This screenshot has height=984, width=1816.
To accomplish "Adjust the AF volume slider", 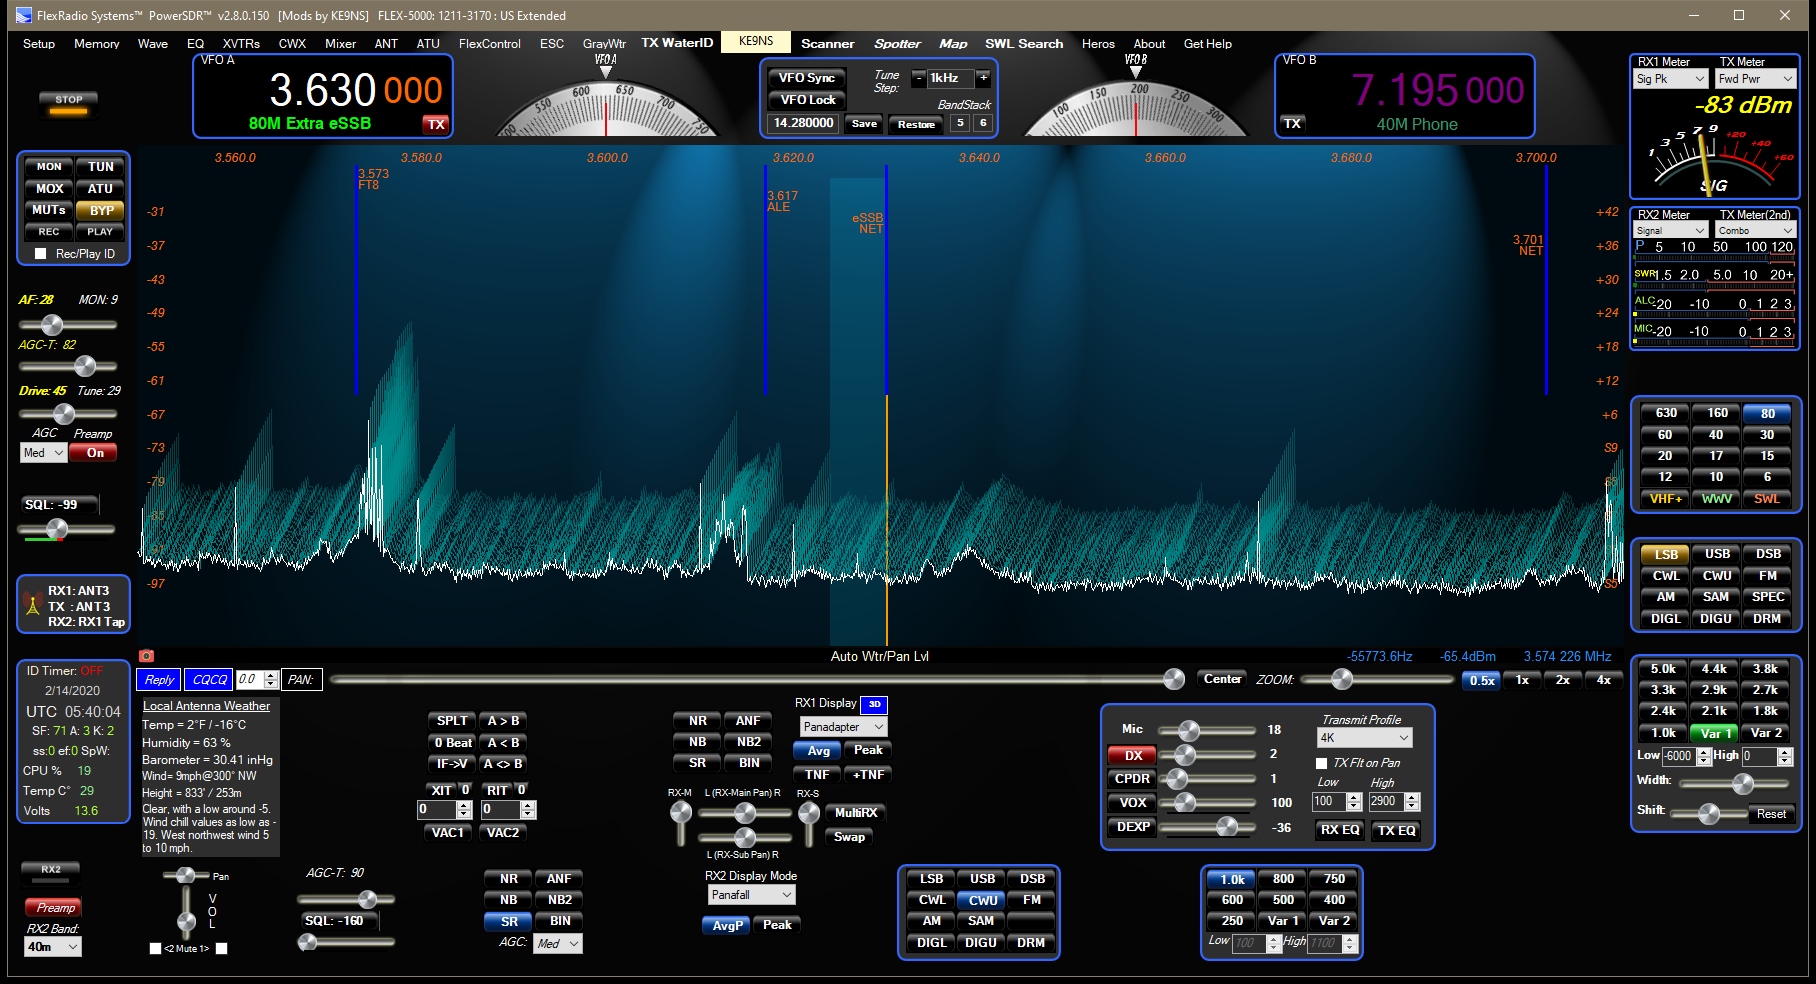I will 67,324.
